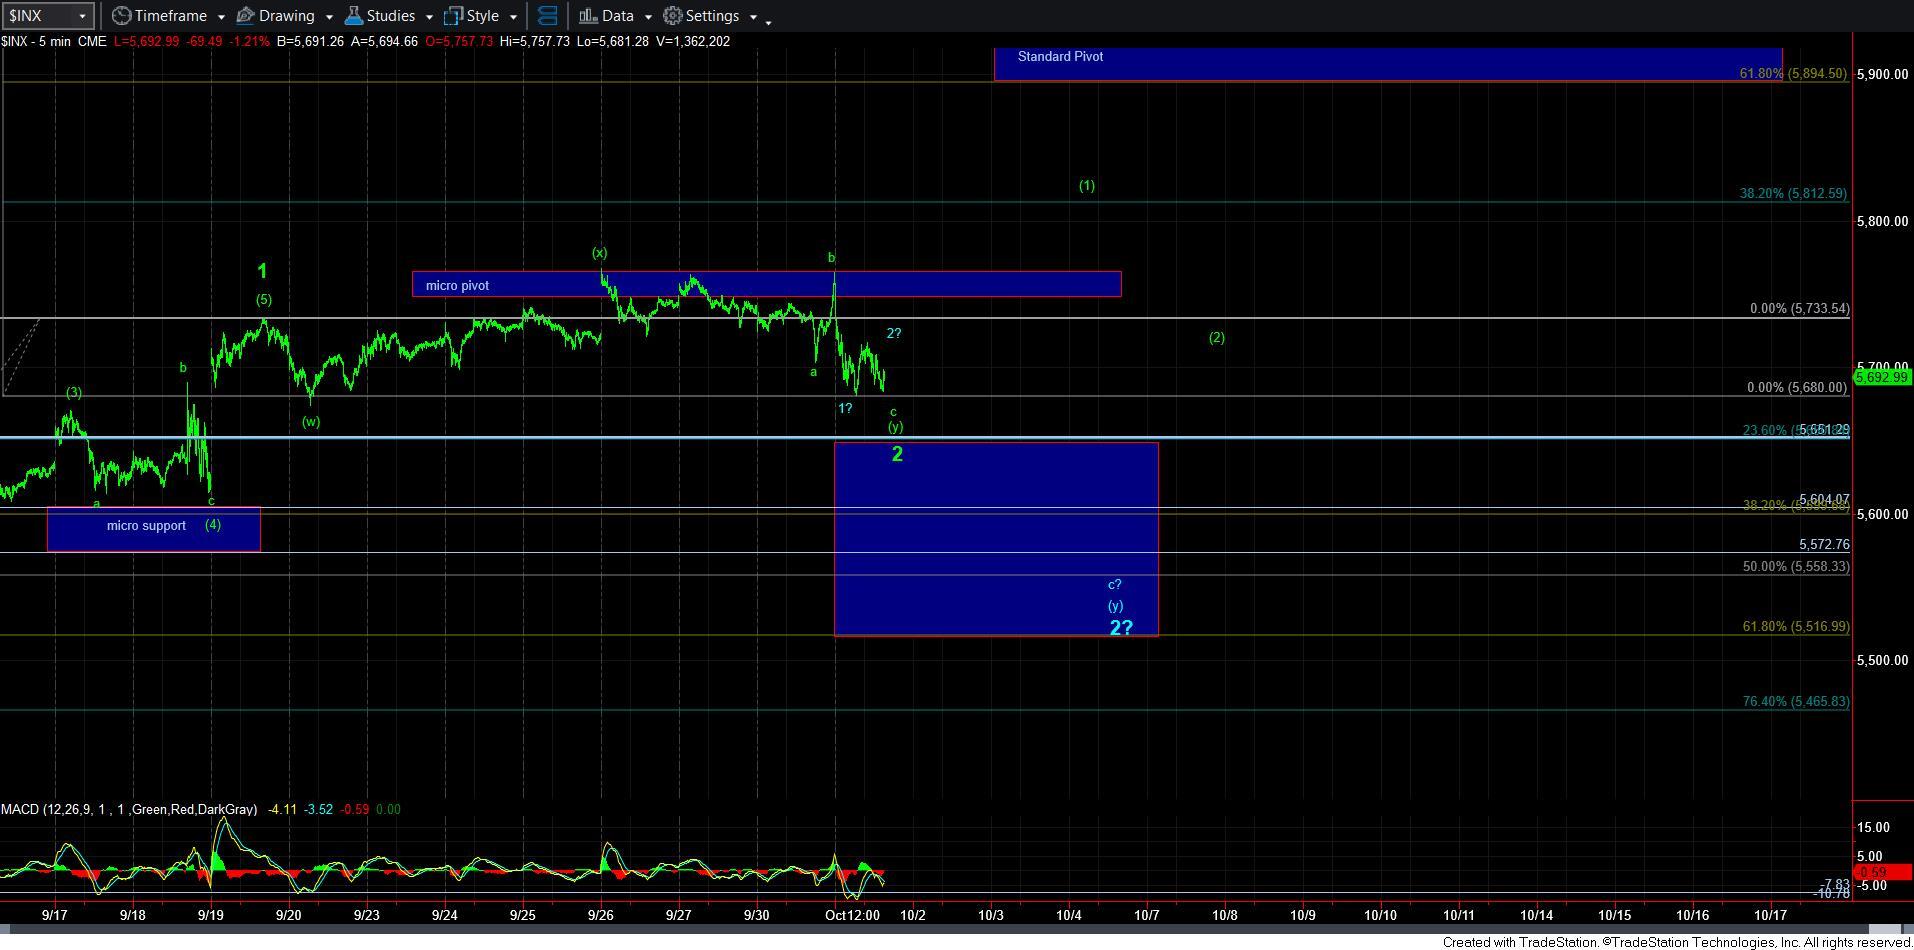Click the green 5,692.99 current price marker

pos(1883,377)
